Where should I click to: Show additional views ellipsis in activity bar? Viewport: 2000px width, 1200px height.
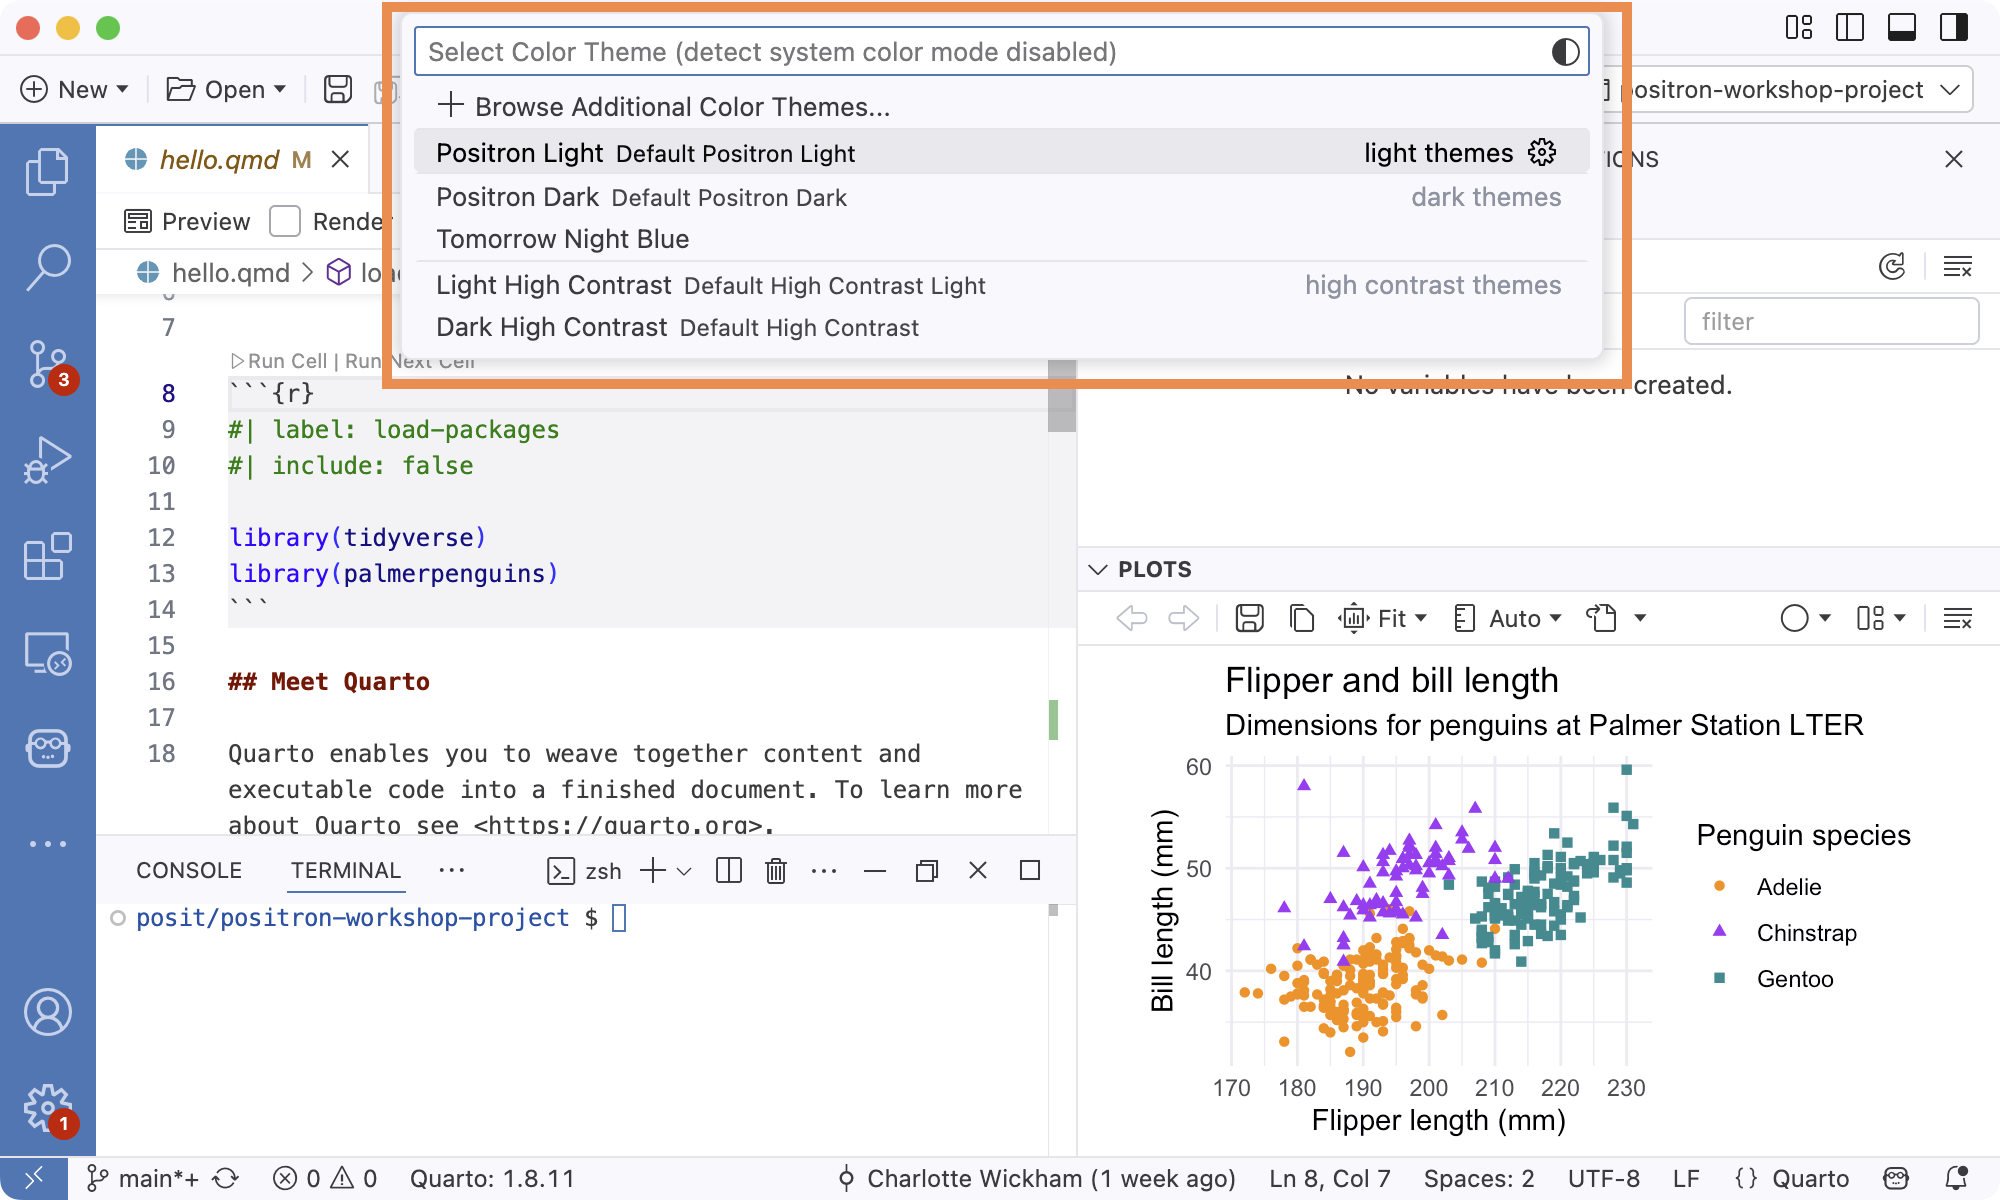click(47, 844)
